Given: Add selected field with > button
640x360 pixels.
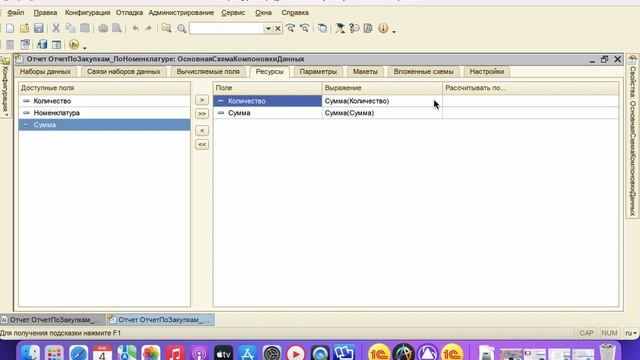Looking at the screenshot, I should coord(202,100).
